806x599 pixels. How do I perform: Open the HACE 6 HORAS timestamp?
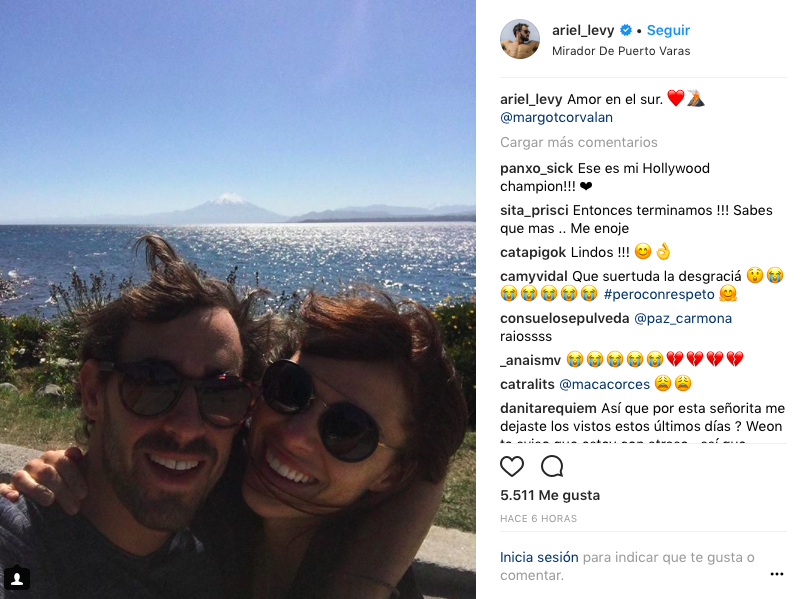539,519
